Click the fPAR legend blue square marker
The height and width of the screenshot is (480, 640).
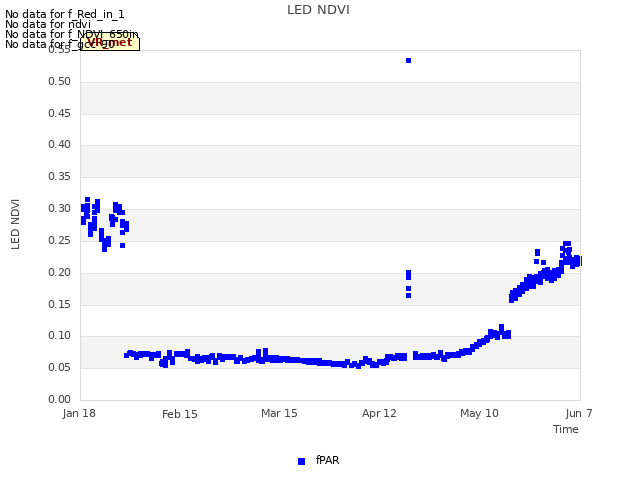click(301, 461)
